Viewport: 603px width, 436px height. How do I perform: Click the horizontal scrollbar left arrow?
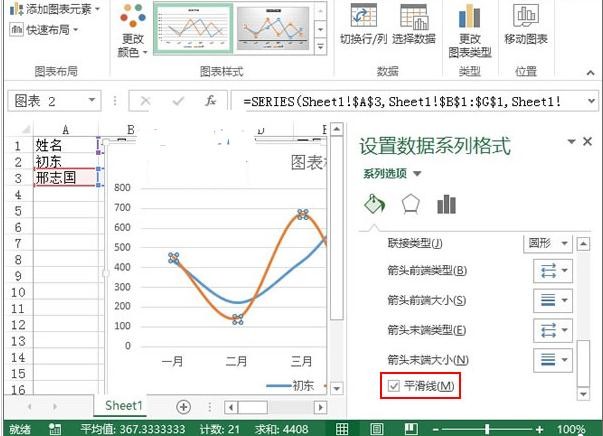tap(231, 407)
